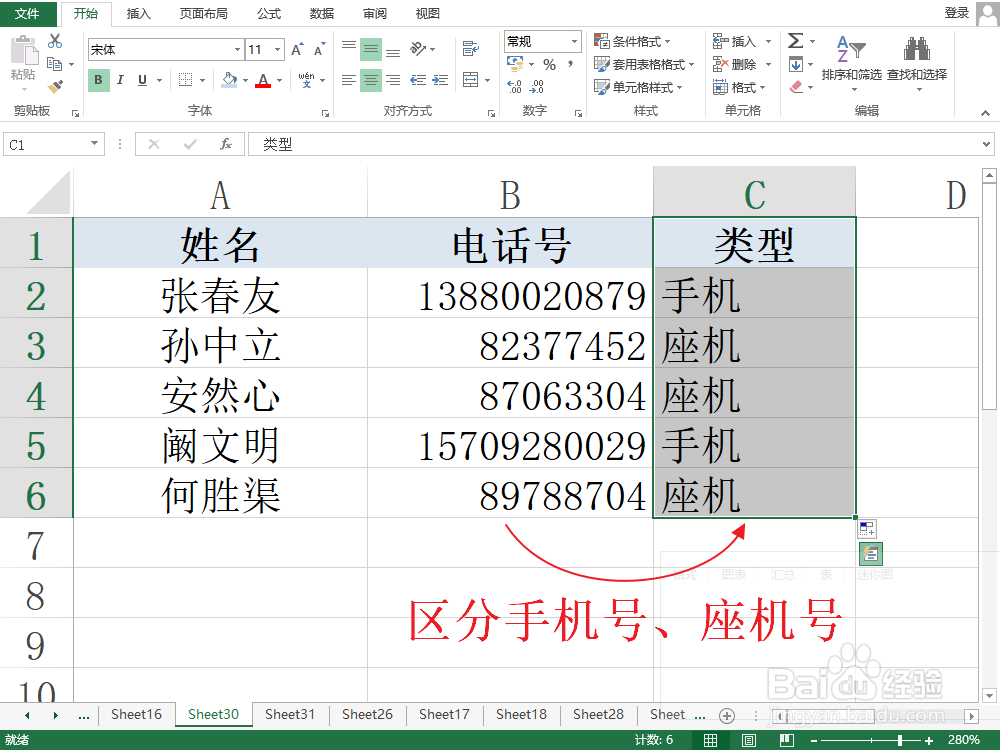Select the Format Painter tool
The width and height of the screenshot is (1000, 750).
click(55, 84)
